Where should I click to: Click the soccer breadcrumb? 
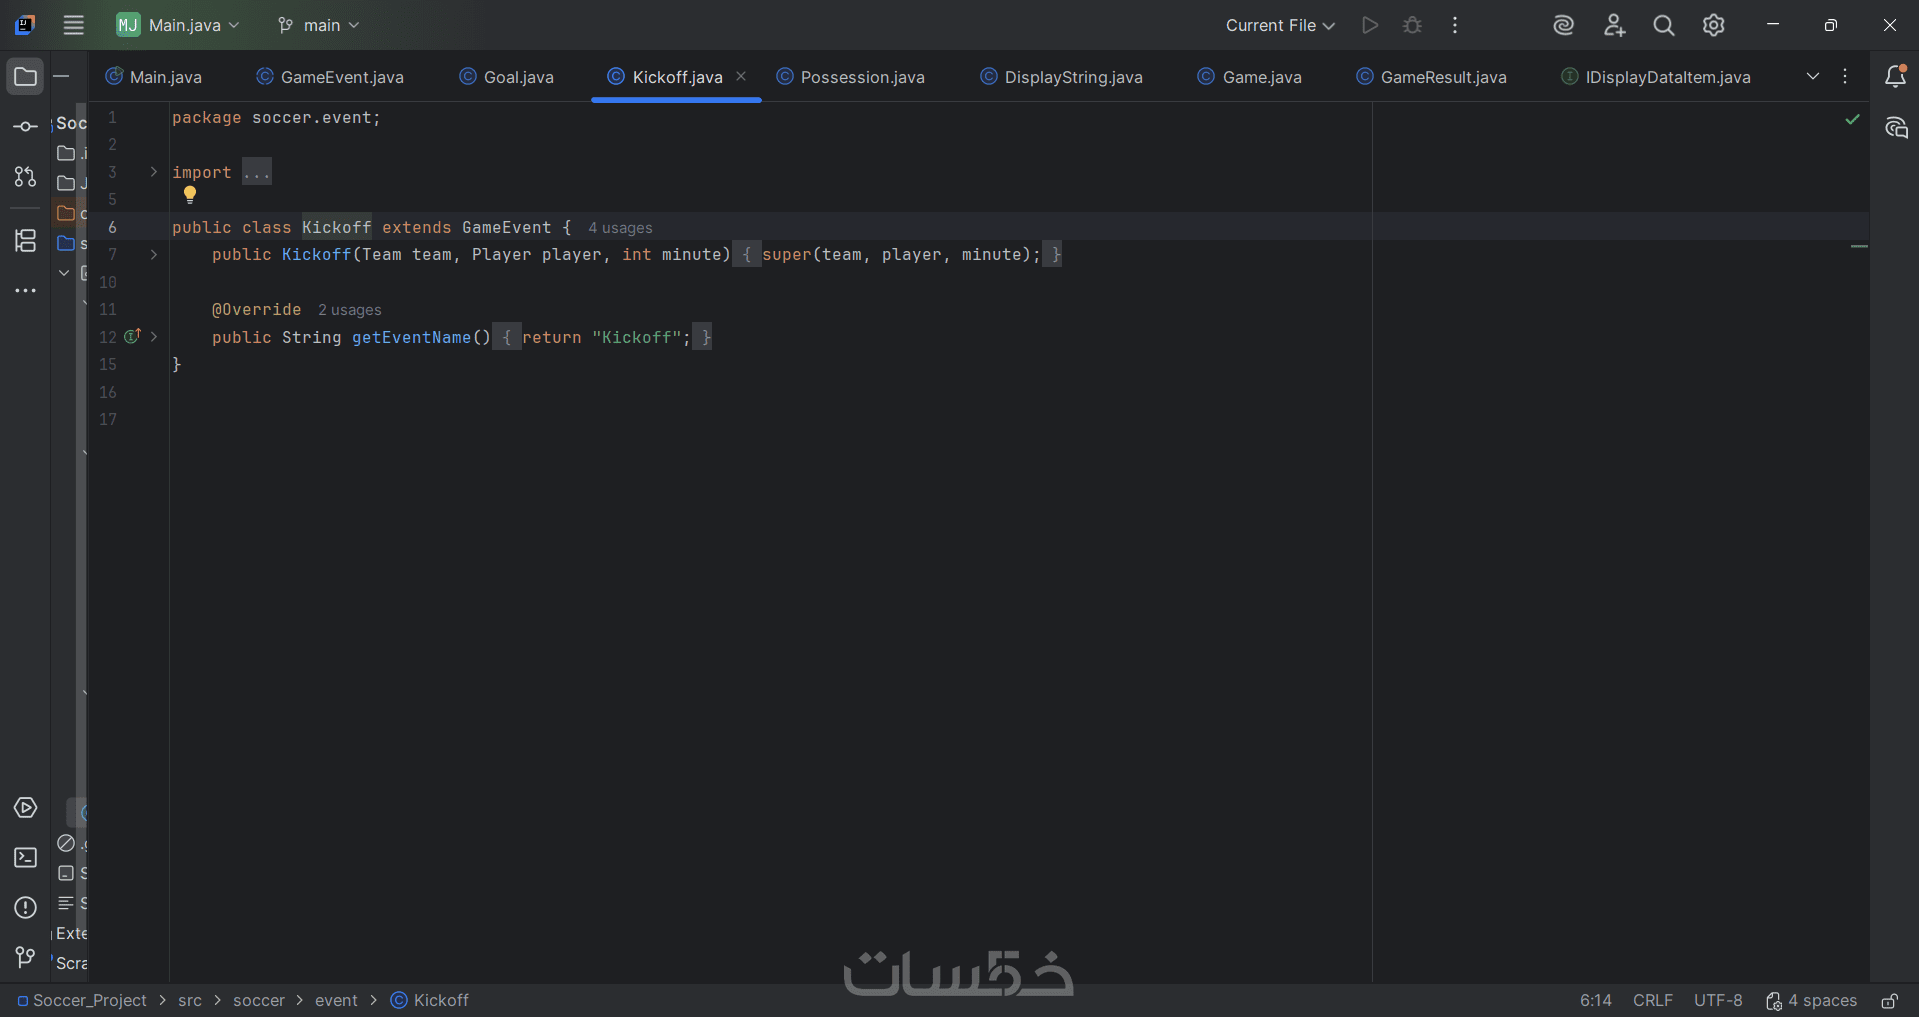pos(259,1001)
